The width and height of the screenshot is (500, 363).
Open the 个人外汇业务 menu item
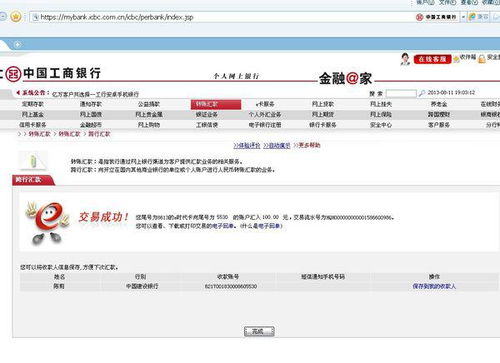(x=265, y=115)
